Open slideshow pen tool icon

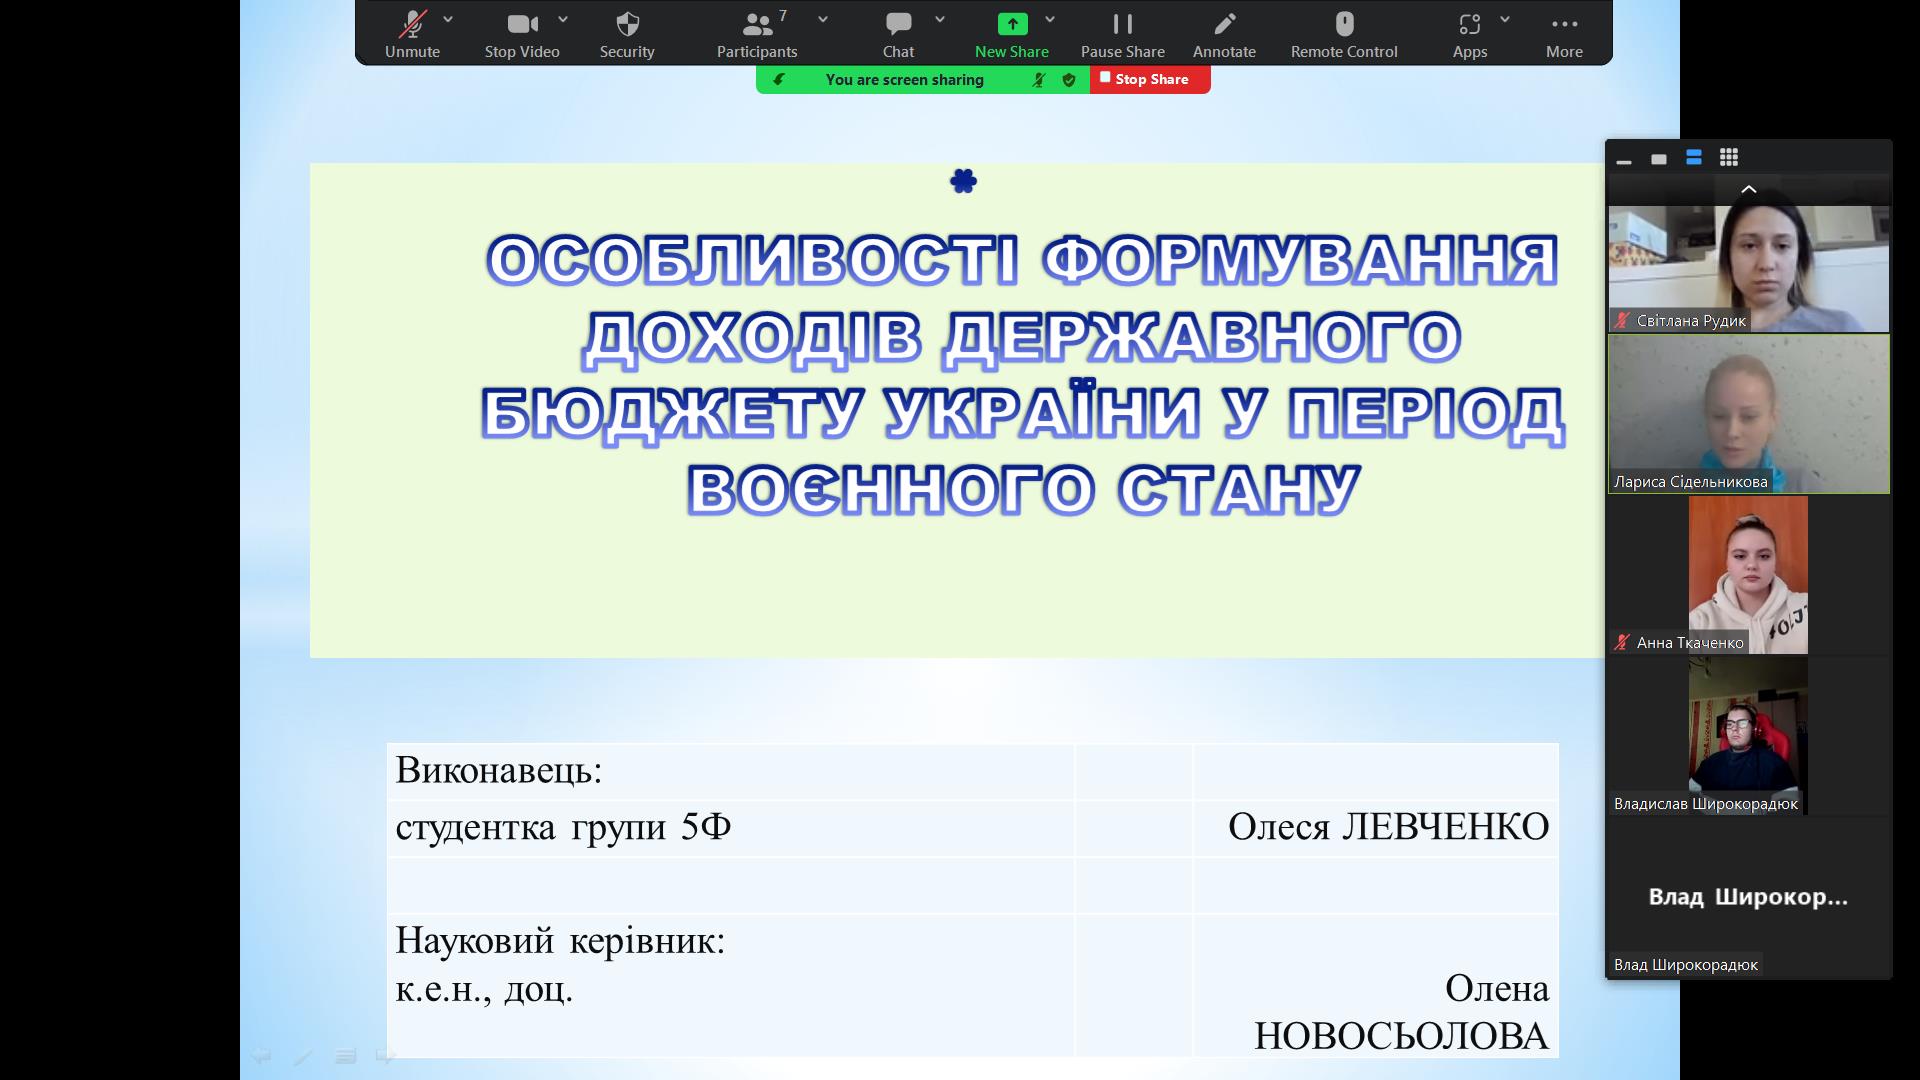pos(303,1055)
